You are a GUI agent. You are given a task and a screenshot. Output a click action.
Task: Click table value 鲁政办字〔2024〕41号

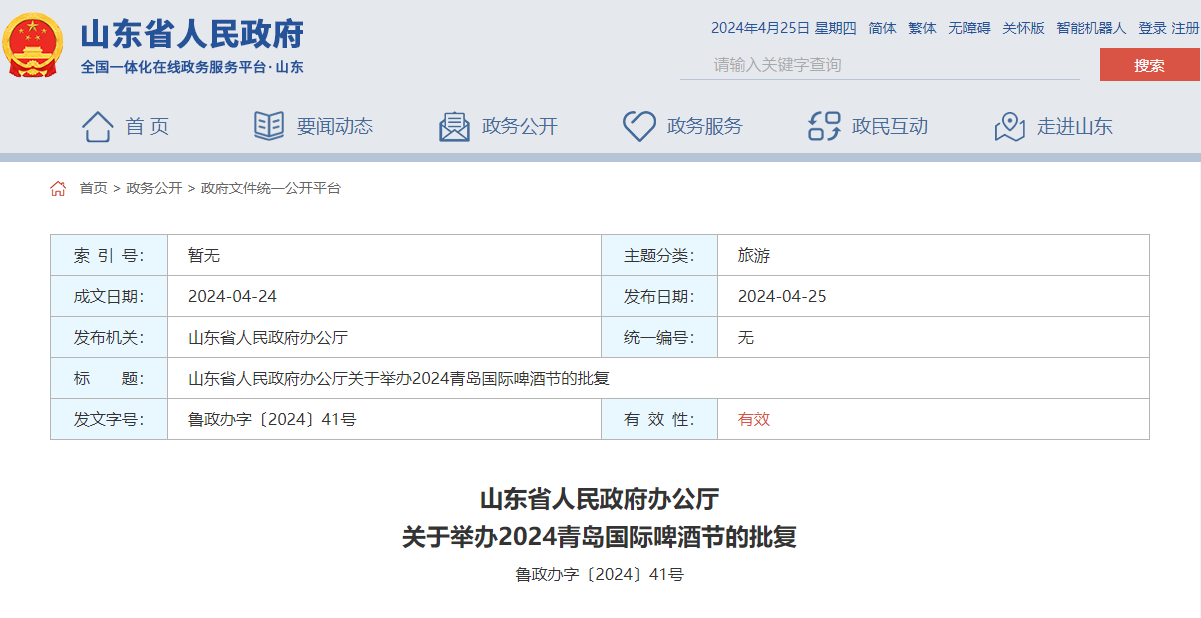tap(272, 419)
